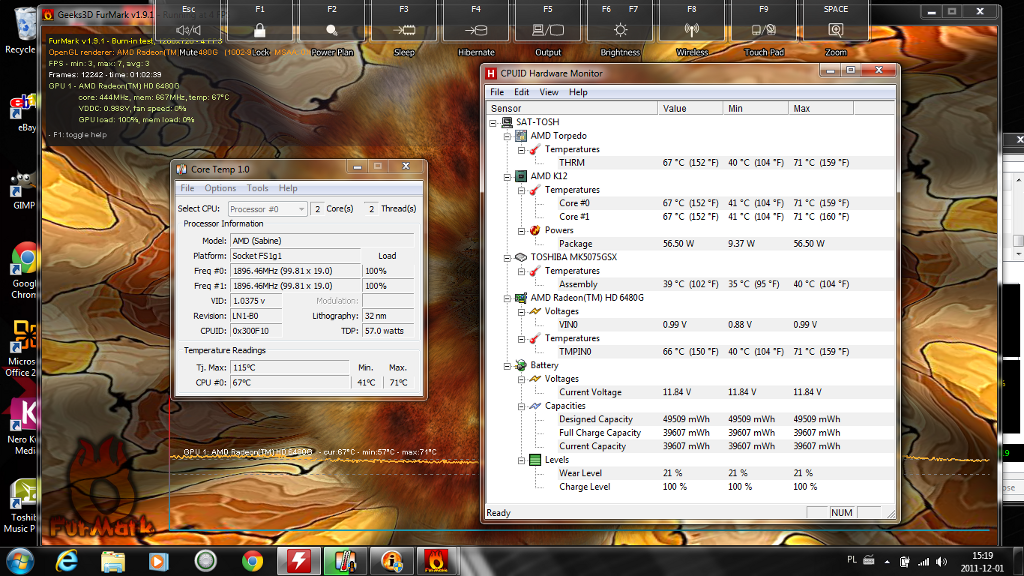Open the File menu in Core Temp

click(x=187, y=188)
